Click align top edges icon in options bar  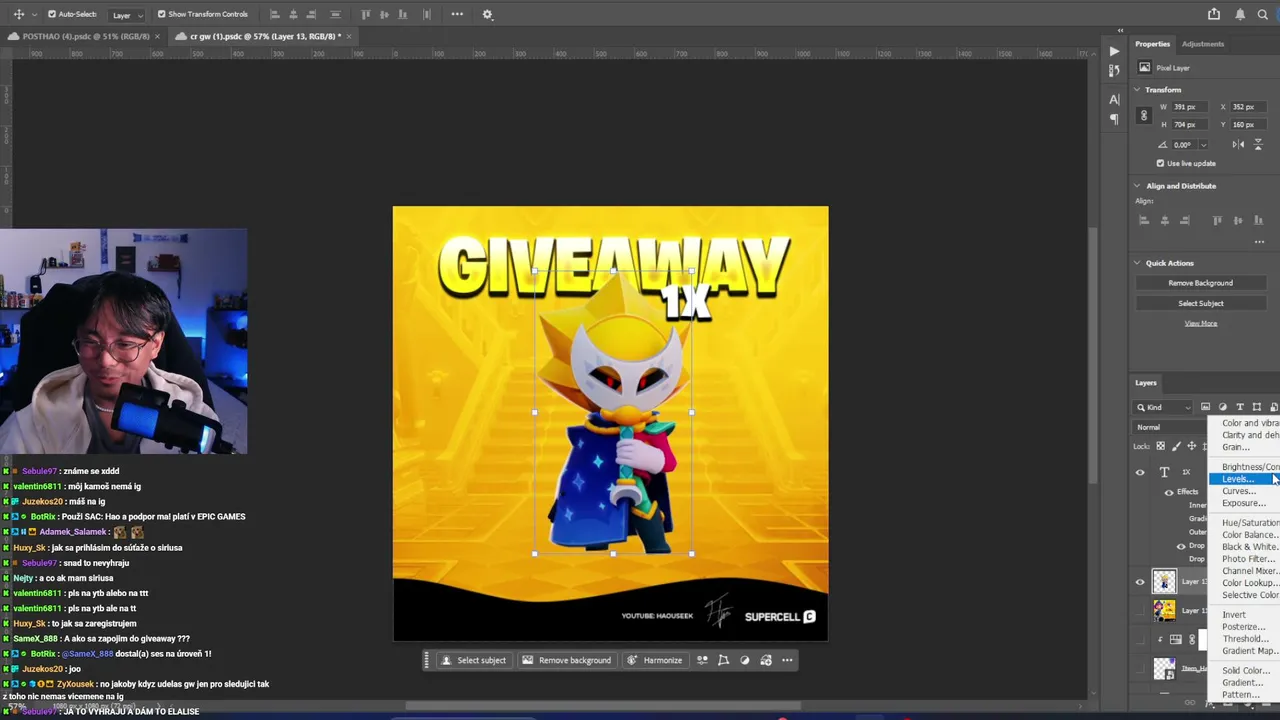click(365, 14)
